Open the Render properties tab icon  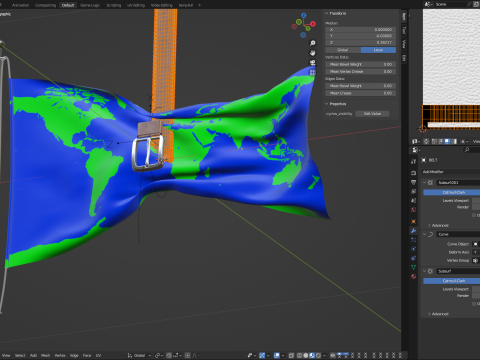(x=414, y=173)
